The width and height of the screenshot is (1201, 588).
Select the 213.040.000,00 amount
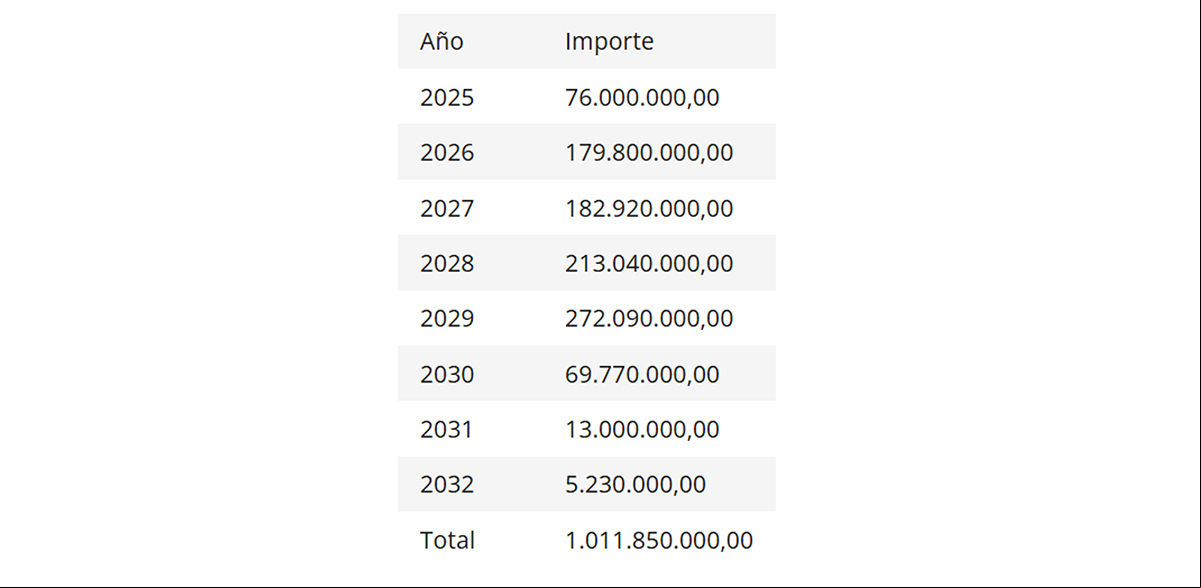(x=649, y=264)
